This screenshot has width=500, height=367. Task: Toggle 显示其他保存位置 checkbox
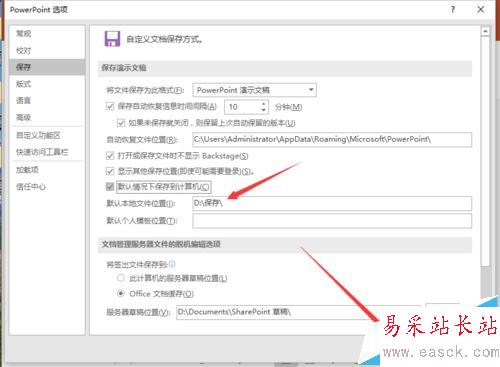(110, 171)
